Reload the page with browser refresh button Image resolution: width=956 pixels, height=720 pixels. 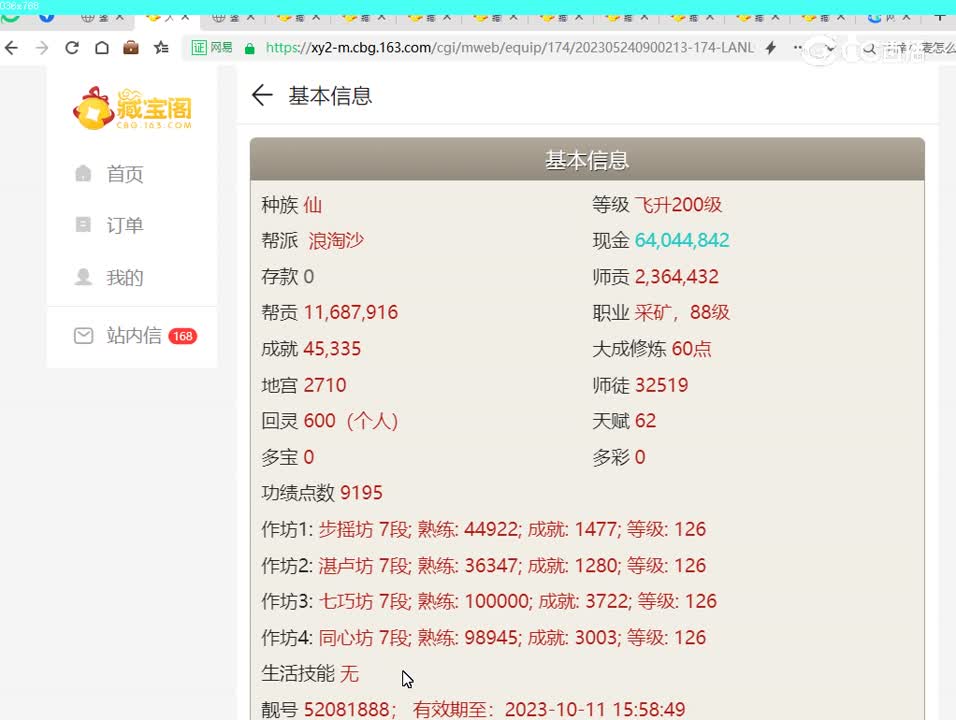[x=72, y=48]
